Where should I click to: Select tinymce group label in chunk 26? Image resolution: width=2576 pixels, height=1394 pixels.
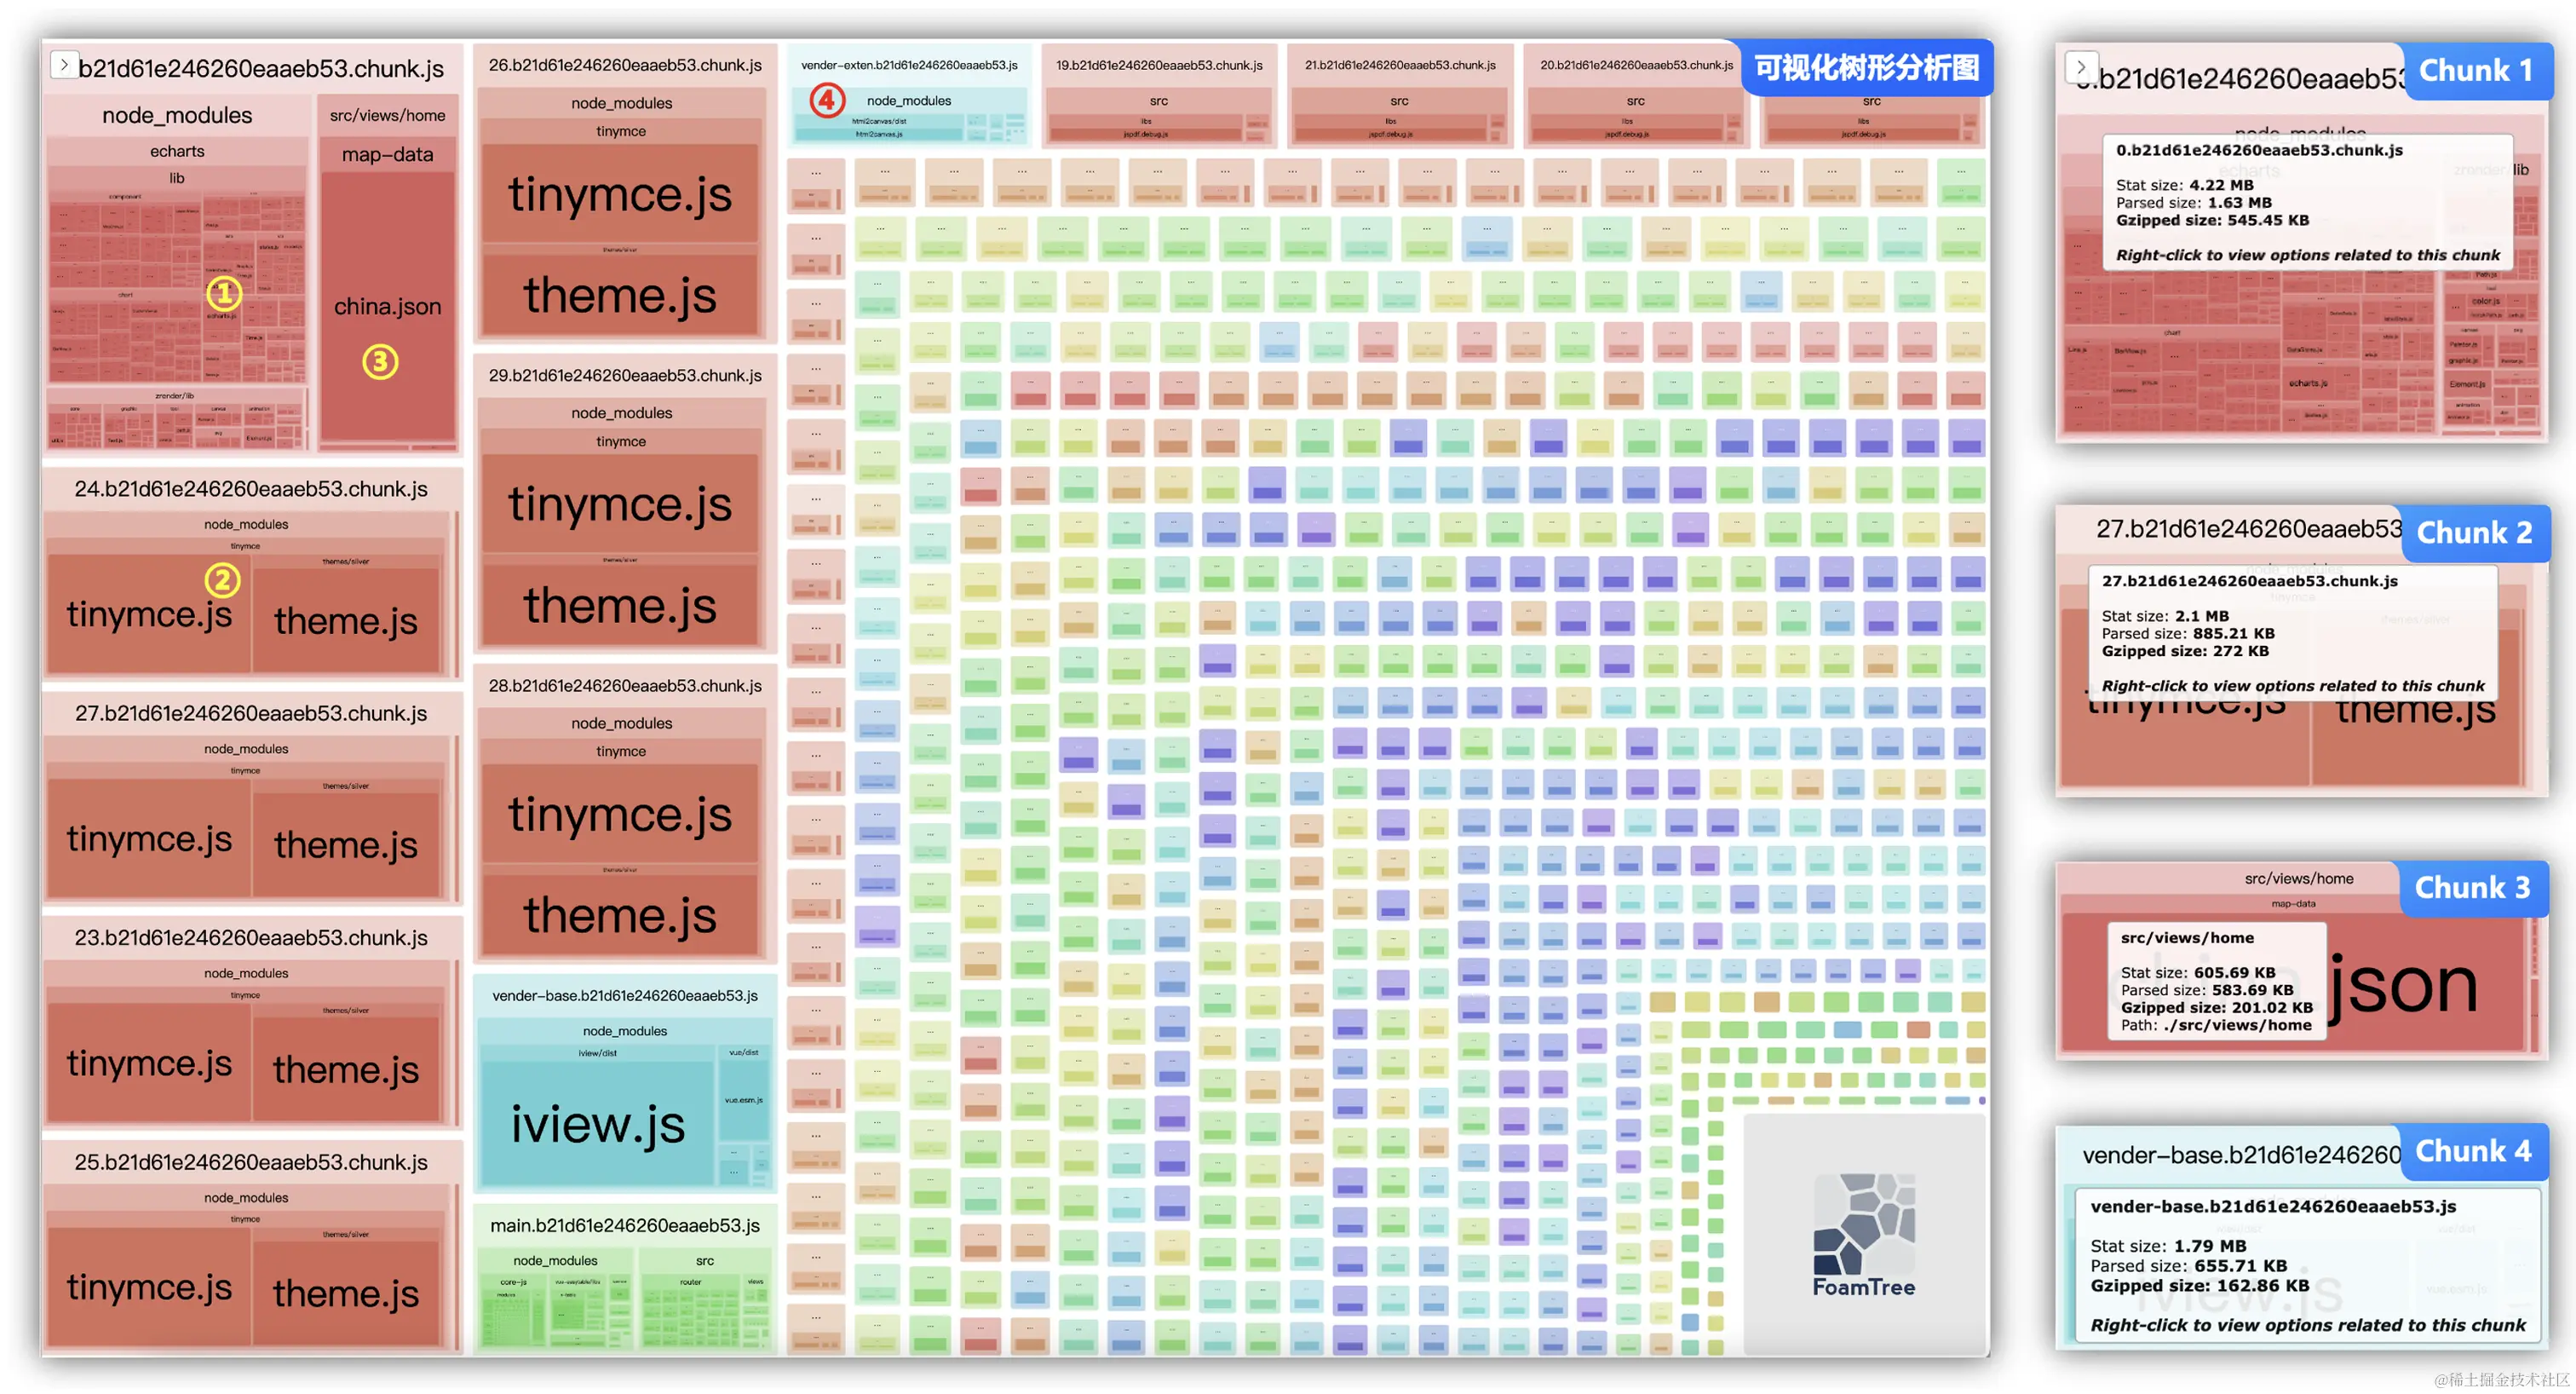[621, 131]
